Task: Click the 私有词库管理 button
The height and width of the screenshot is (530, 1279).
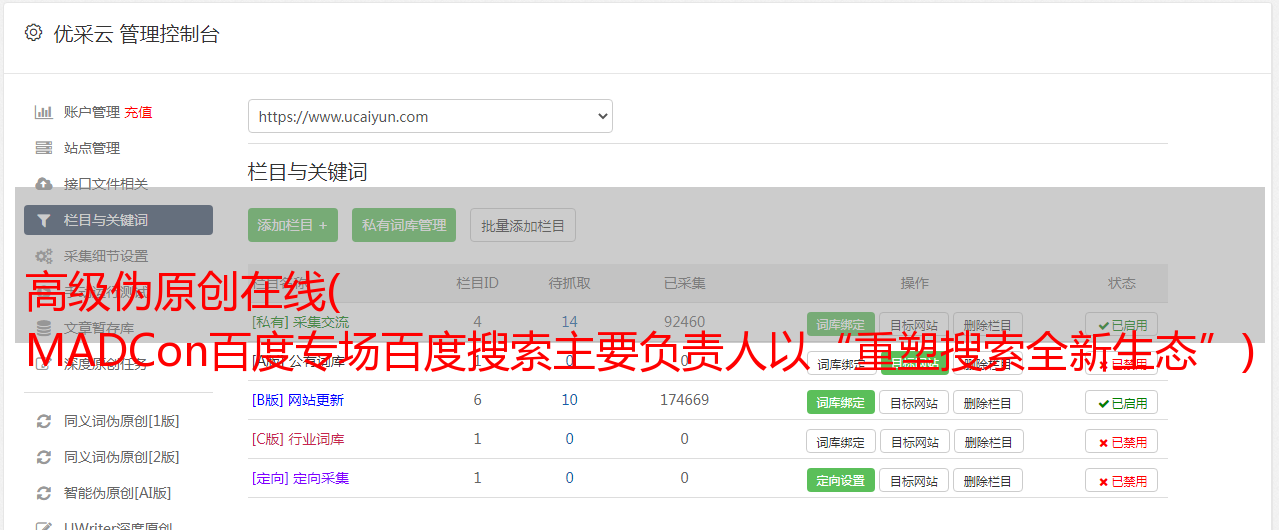Action: pyautogui.click(x=404, y=225)
